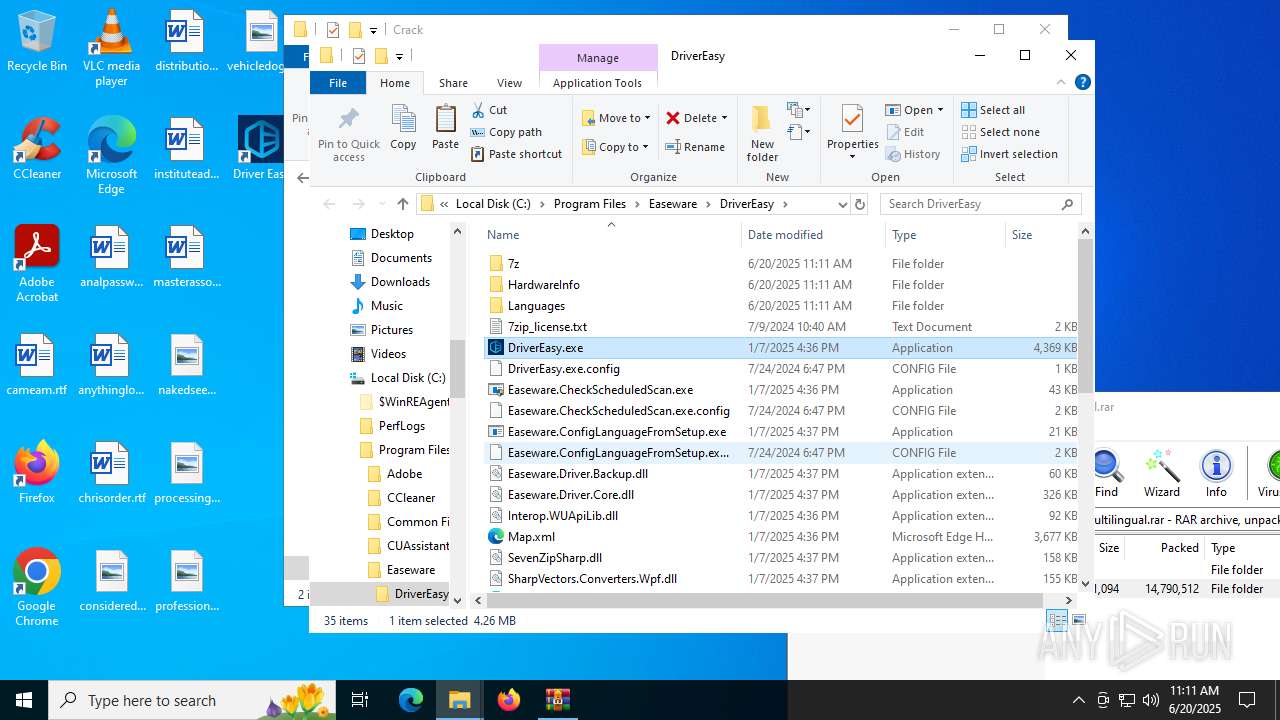Collapse the ribbon with chevron
Image resolution: width=1280 pixels, height=720 pixels.
pyautogui.click(x=1061, y=82)
